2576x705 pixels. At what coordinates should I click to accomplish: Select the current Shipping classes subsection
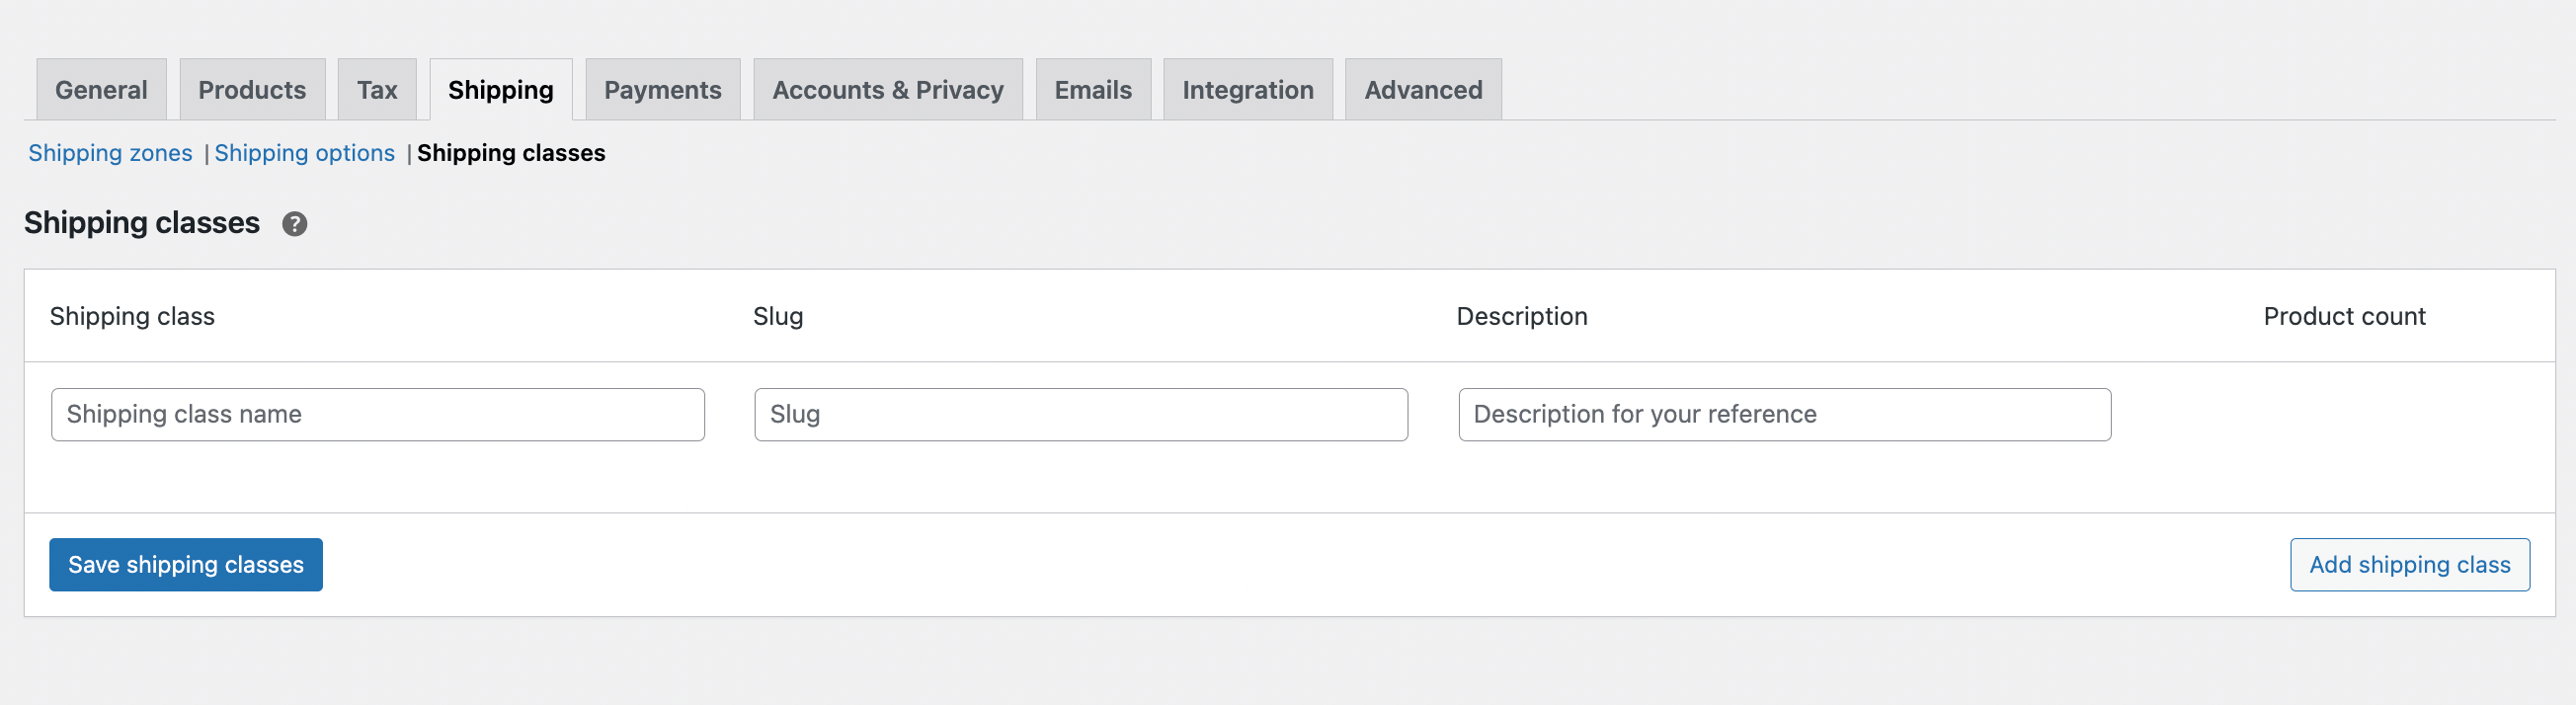(511, 153)
